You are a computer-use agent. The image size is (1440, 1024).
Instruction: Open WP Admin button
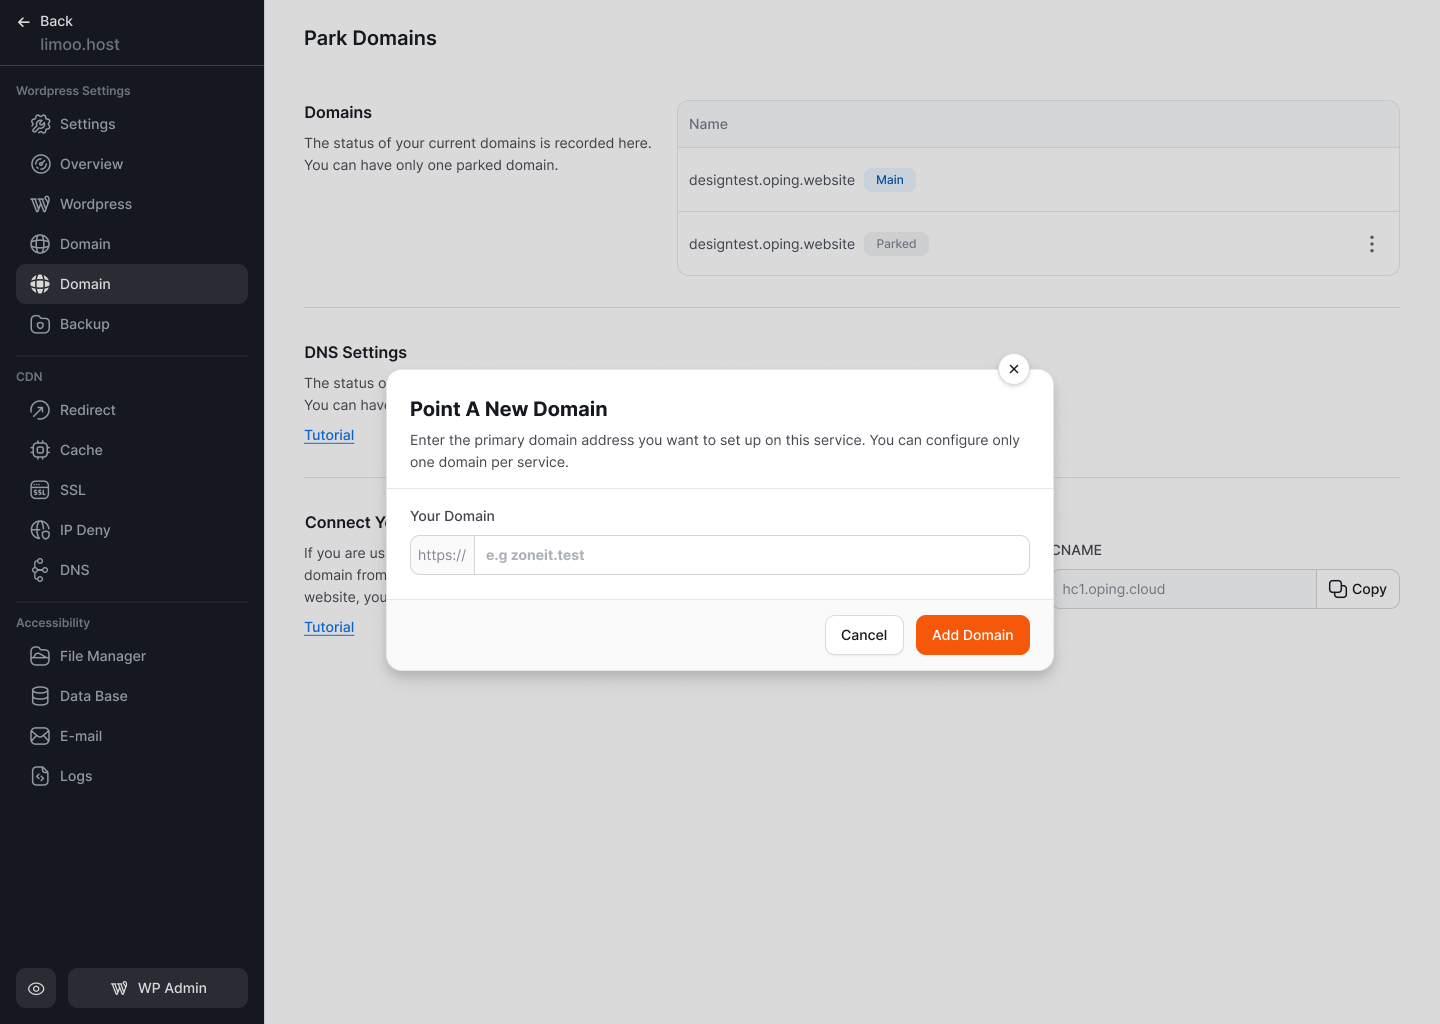click(x=158, y=988)
